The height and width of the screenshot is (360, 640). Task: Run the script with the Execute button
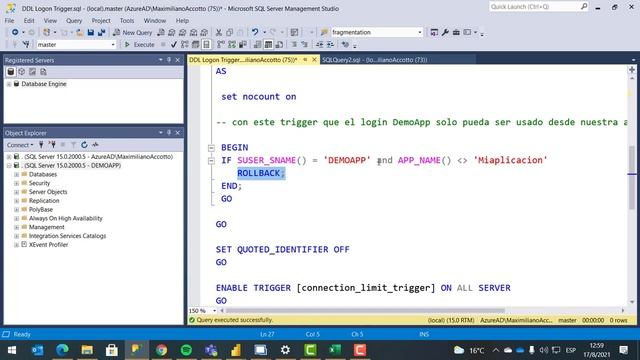(139, 44)
